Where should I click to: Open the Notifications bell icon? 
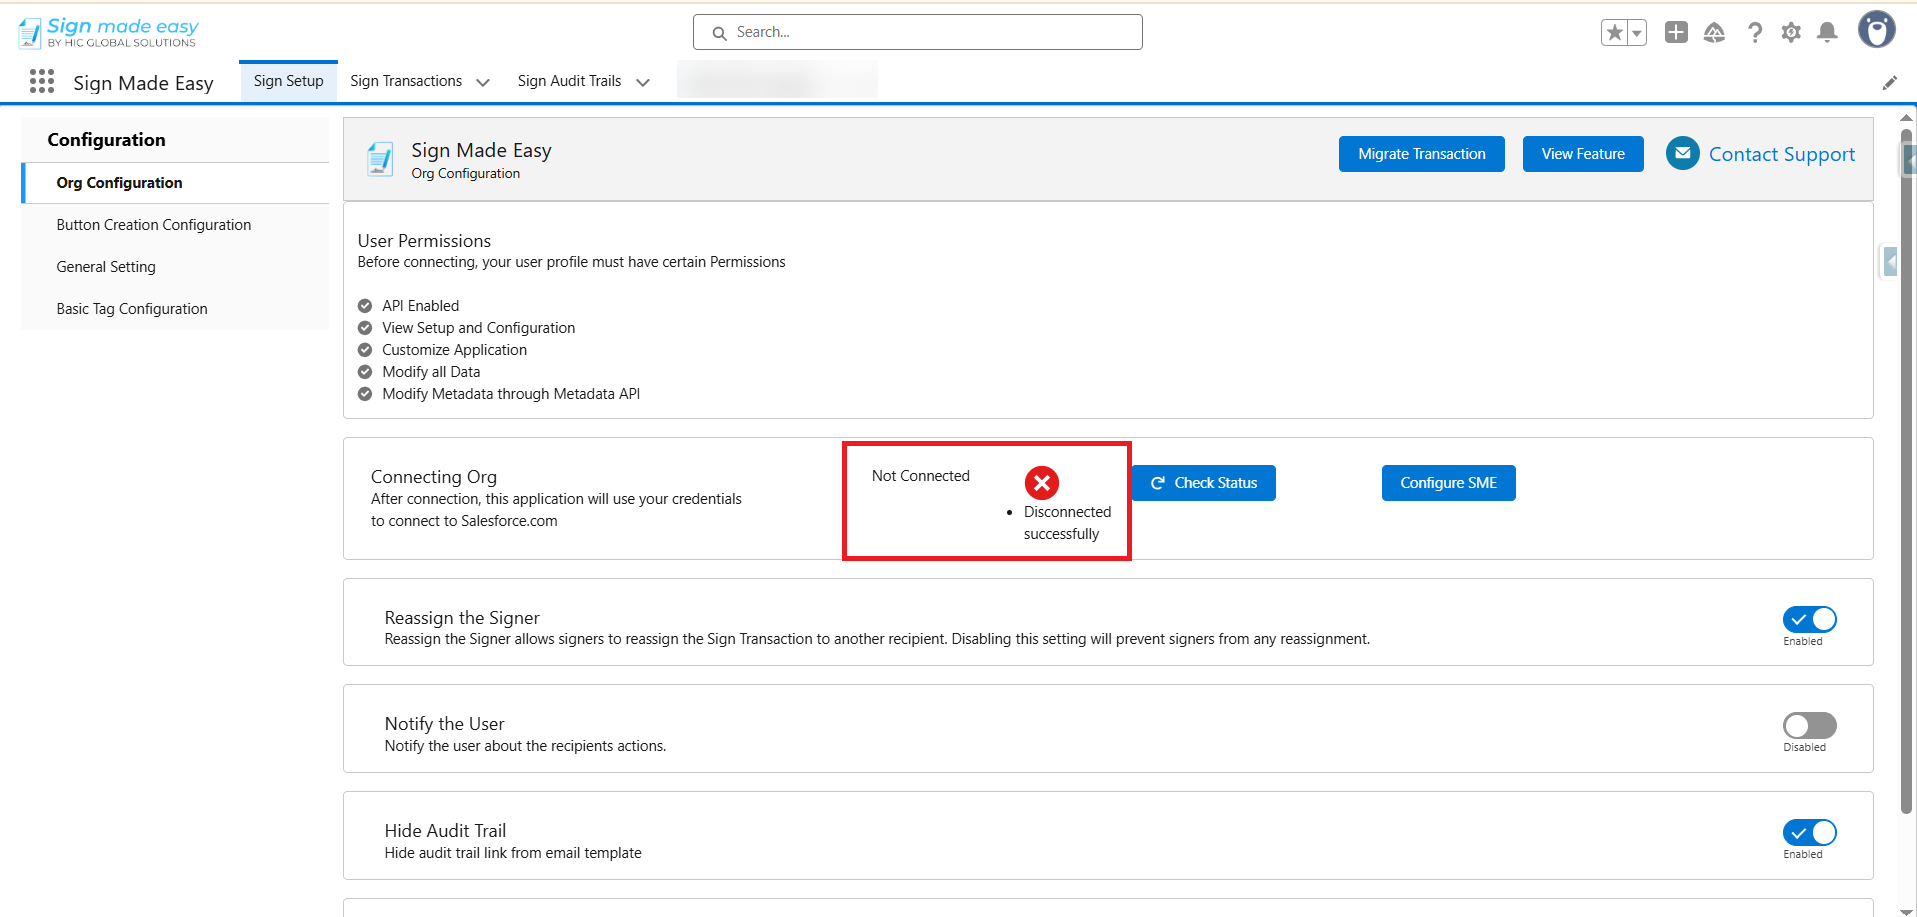pyautogui.click(x=1827, y=33)
